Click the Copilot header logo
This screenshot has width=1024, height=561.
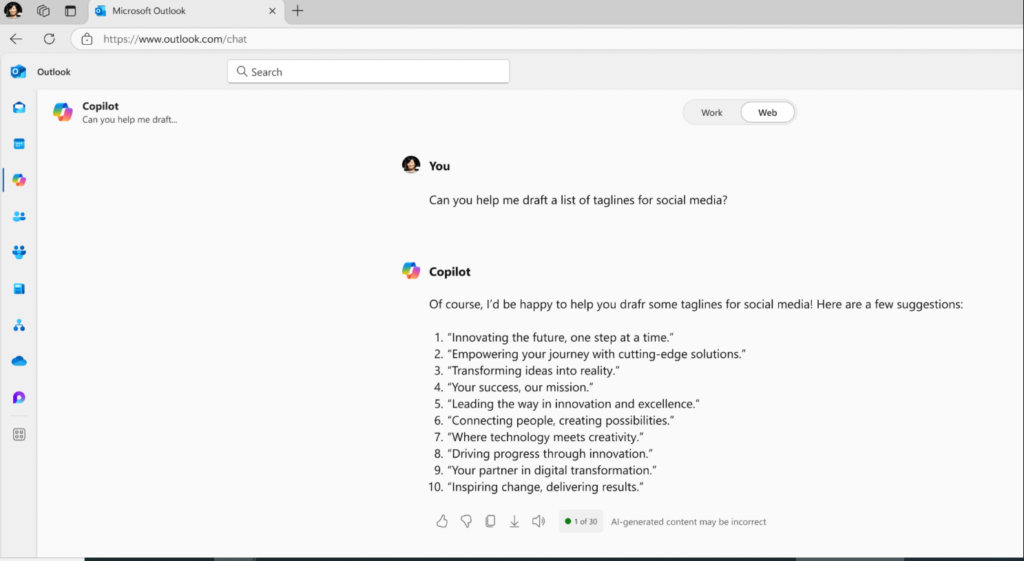63,112
